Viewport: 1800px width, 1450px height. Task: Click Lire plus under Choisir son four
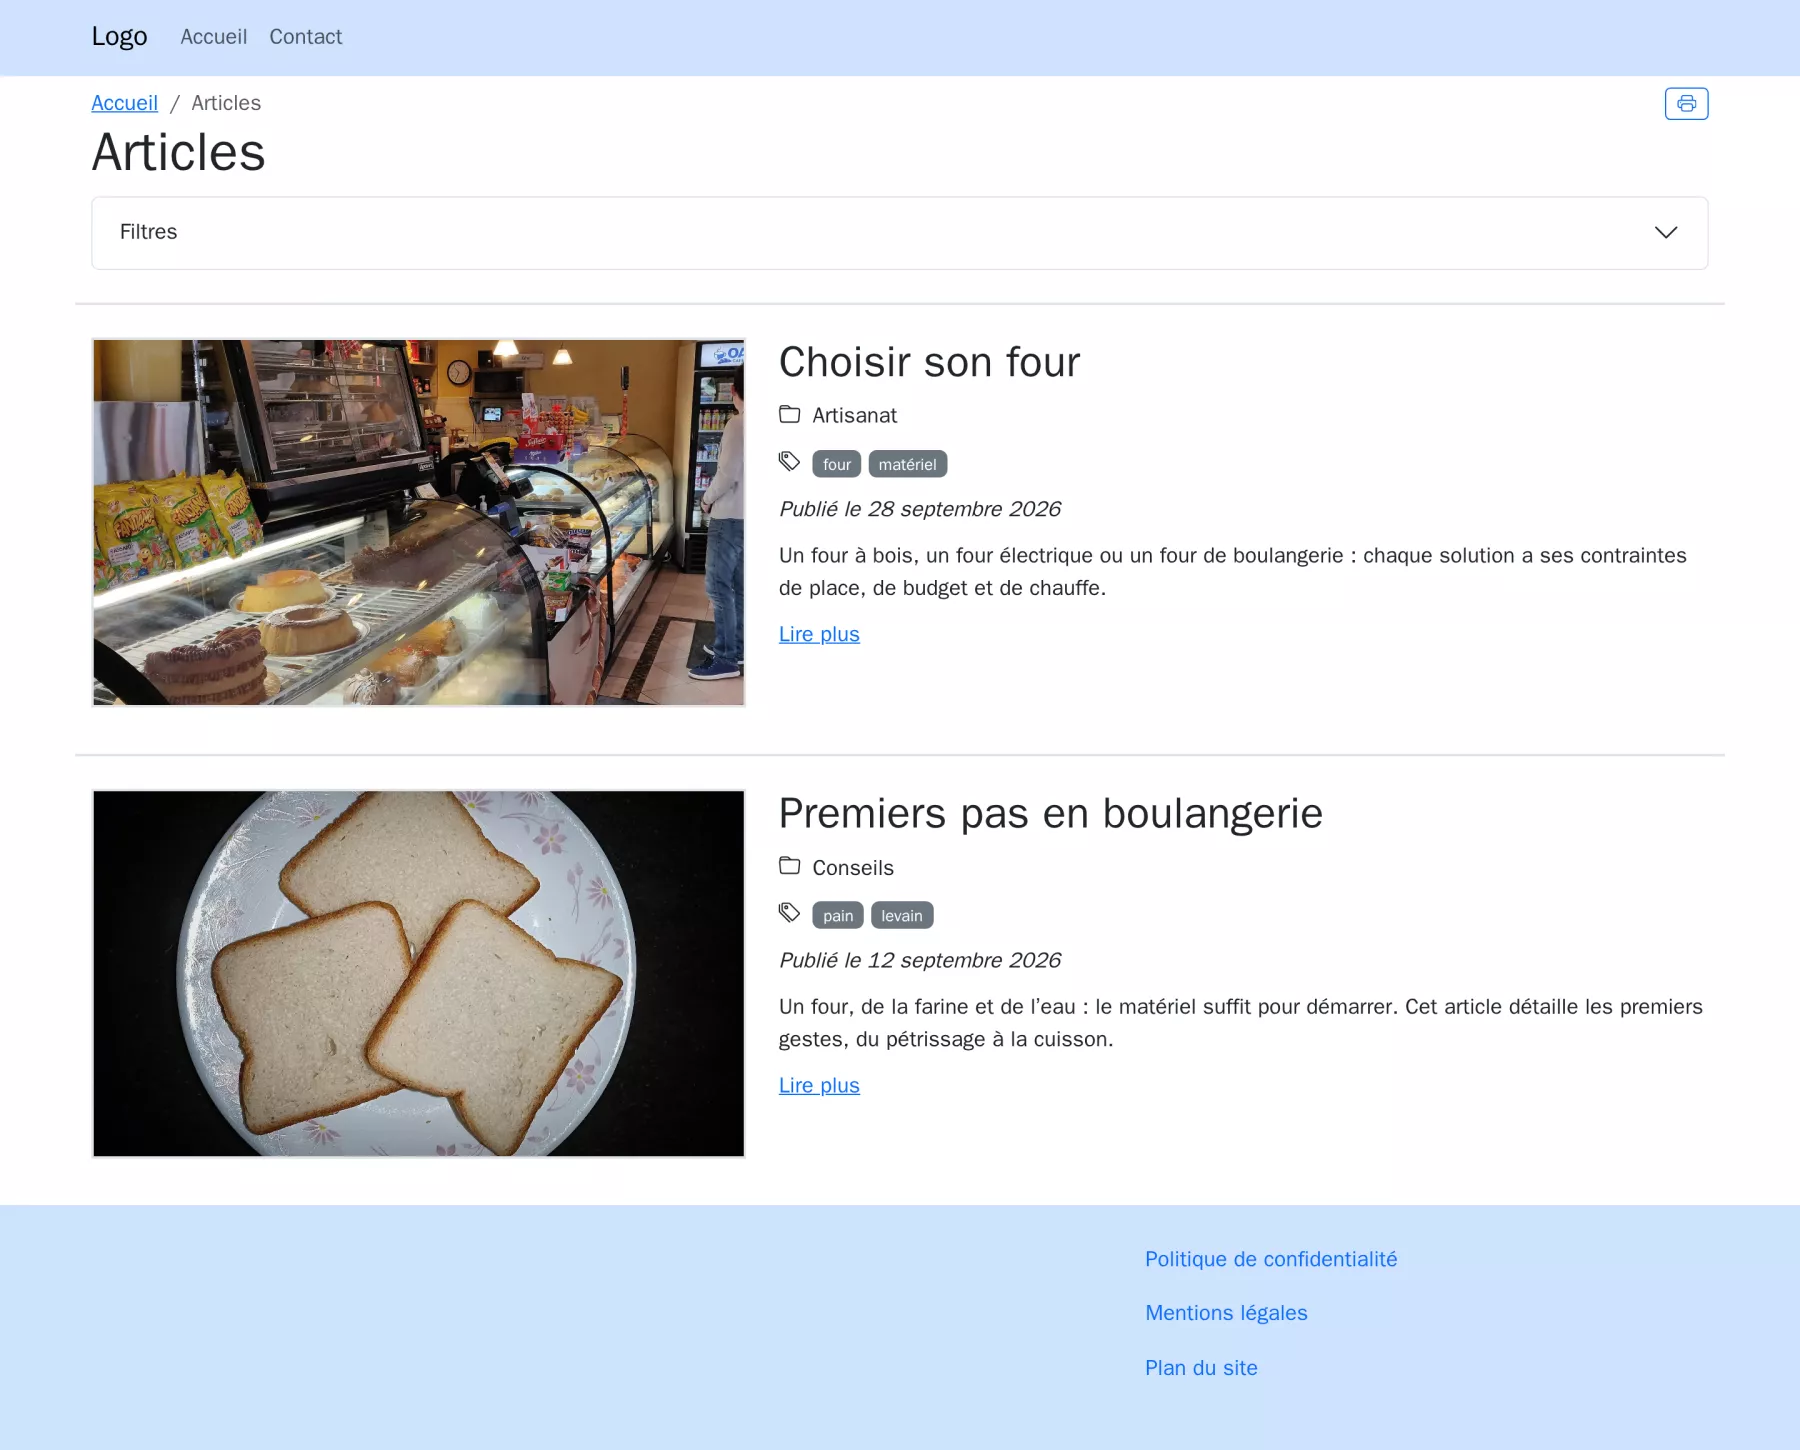tap(819, 634)
